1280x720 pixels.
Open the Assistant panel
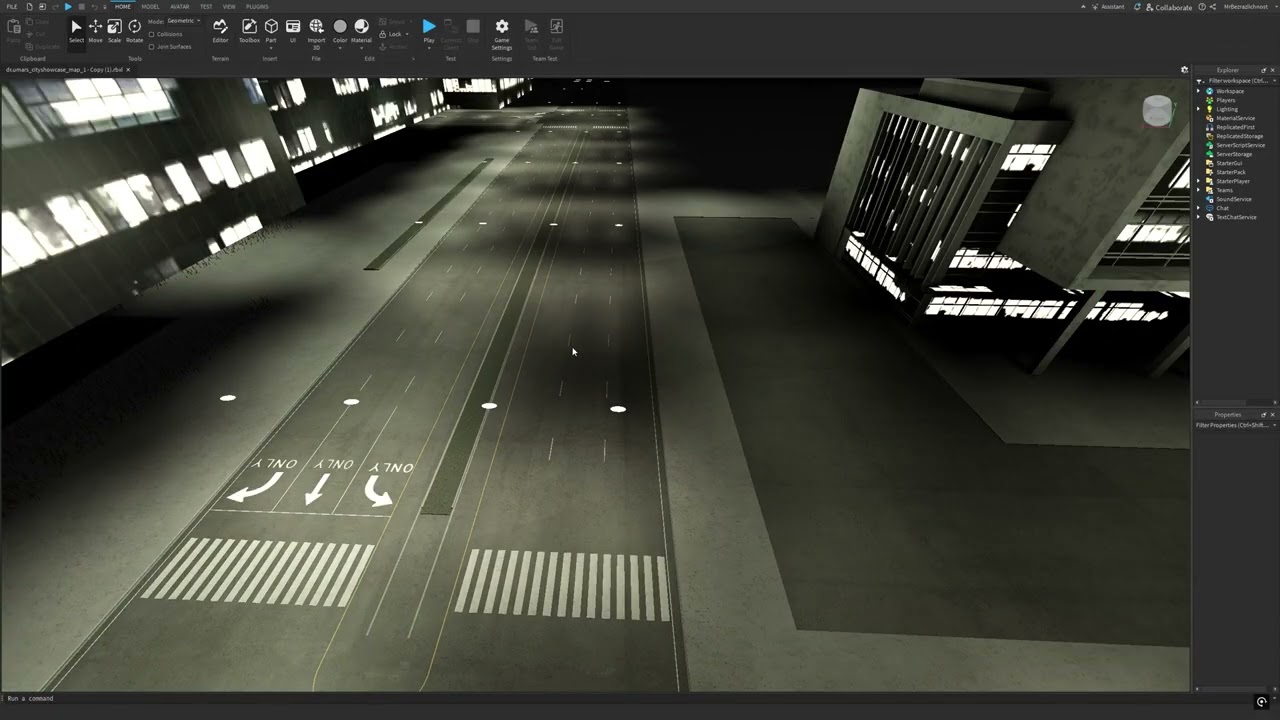tap(1108, 7)
